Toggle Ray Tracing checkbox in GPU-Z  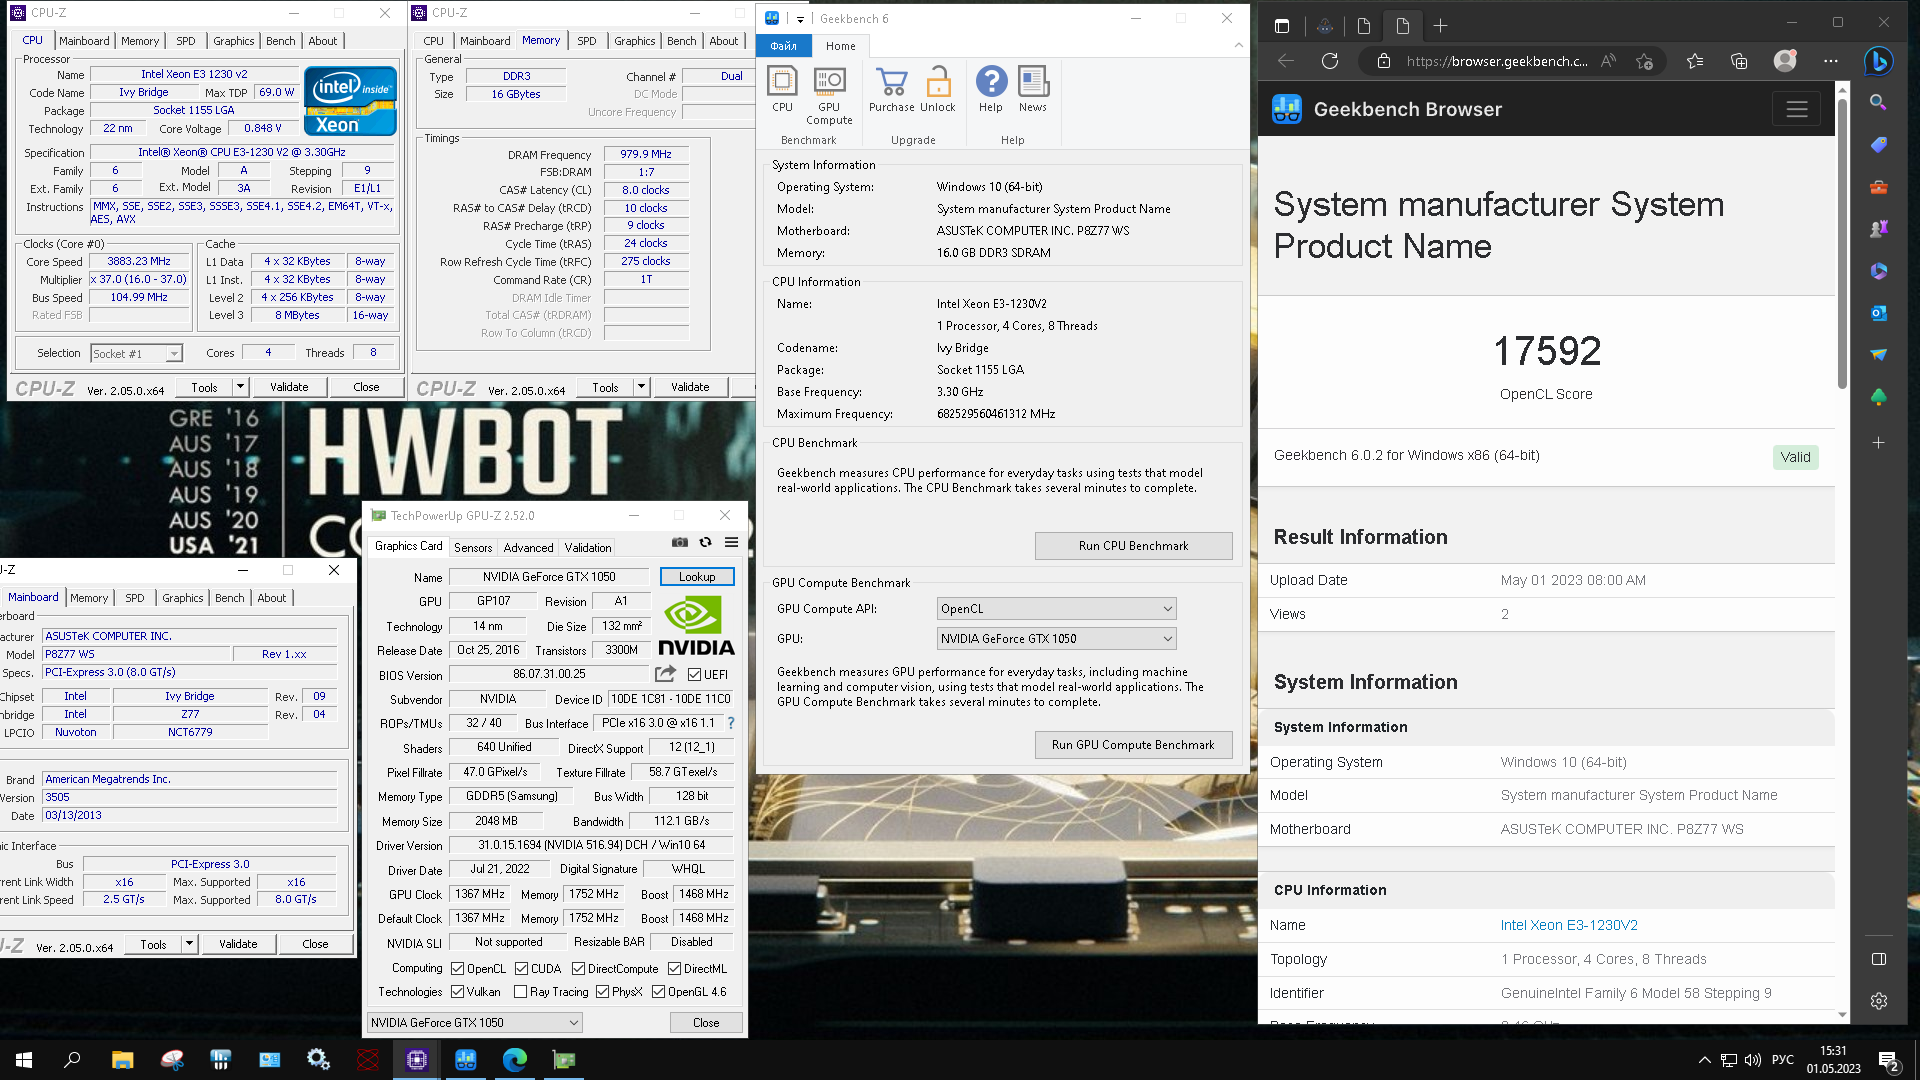pos(520,992)
